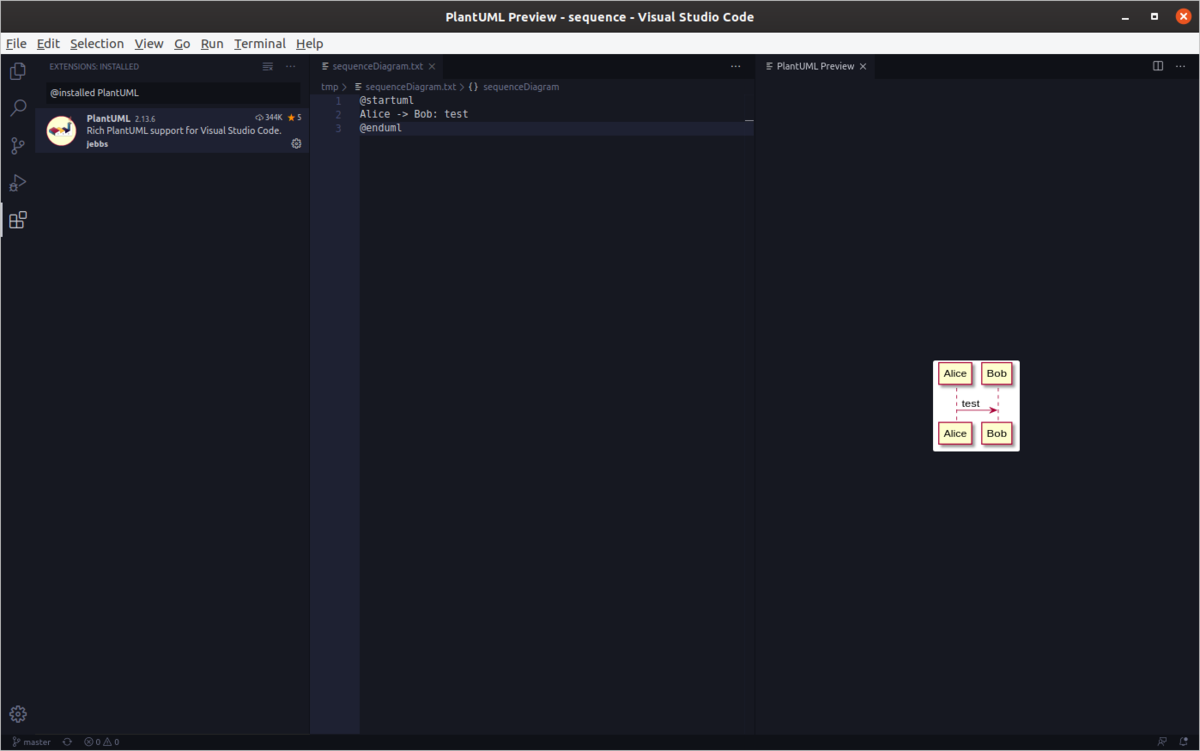1200x751 pixels.
Task: Click line number 2 in gutter
Action: (338, 114)
